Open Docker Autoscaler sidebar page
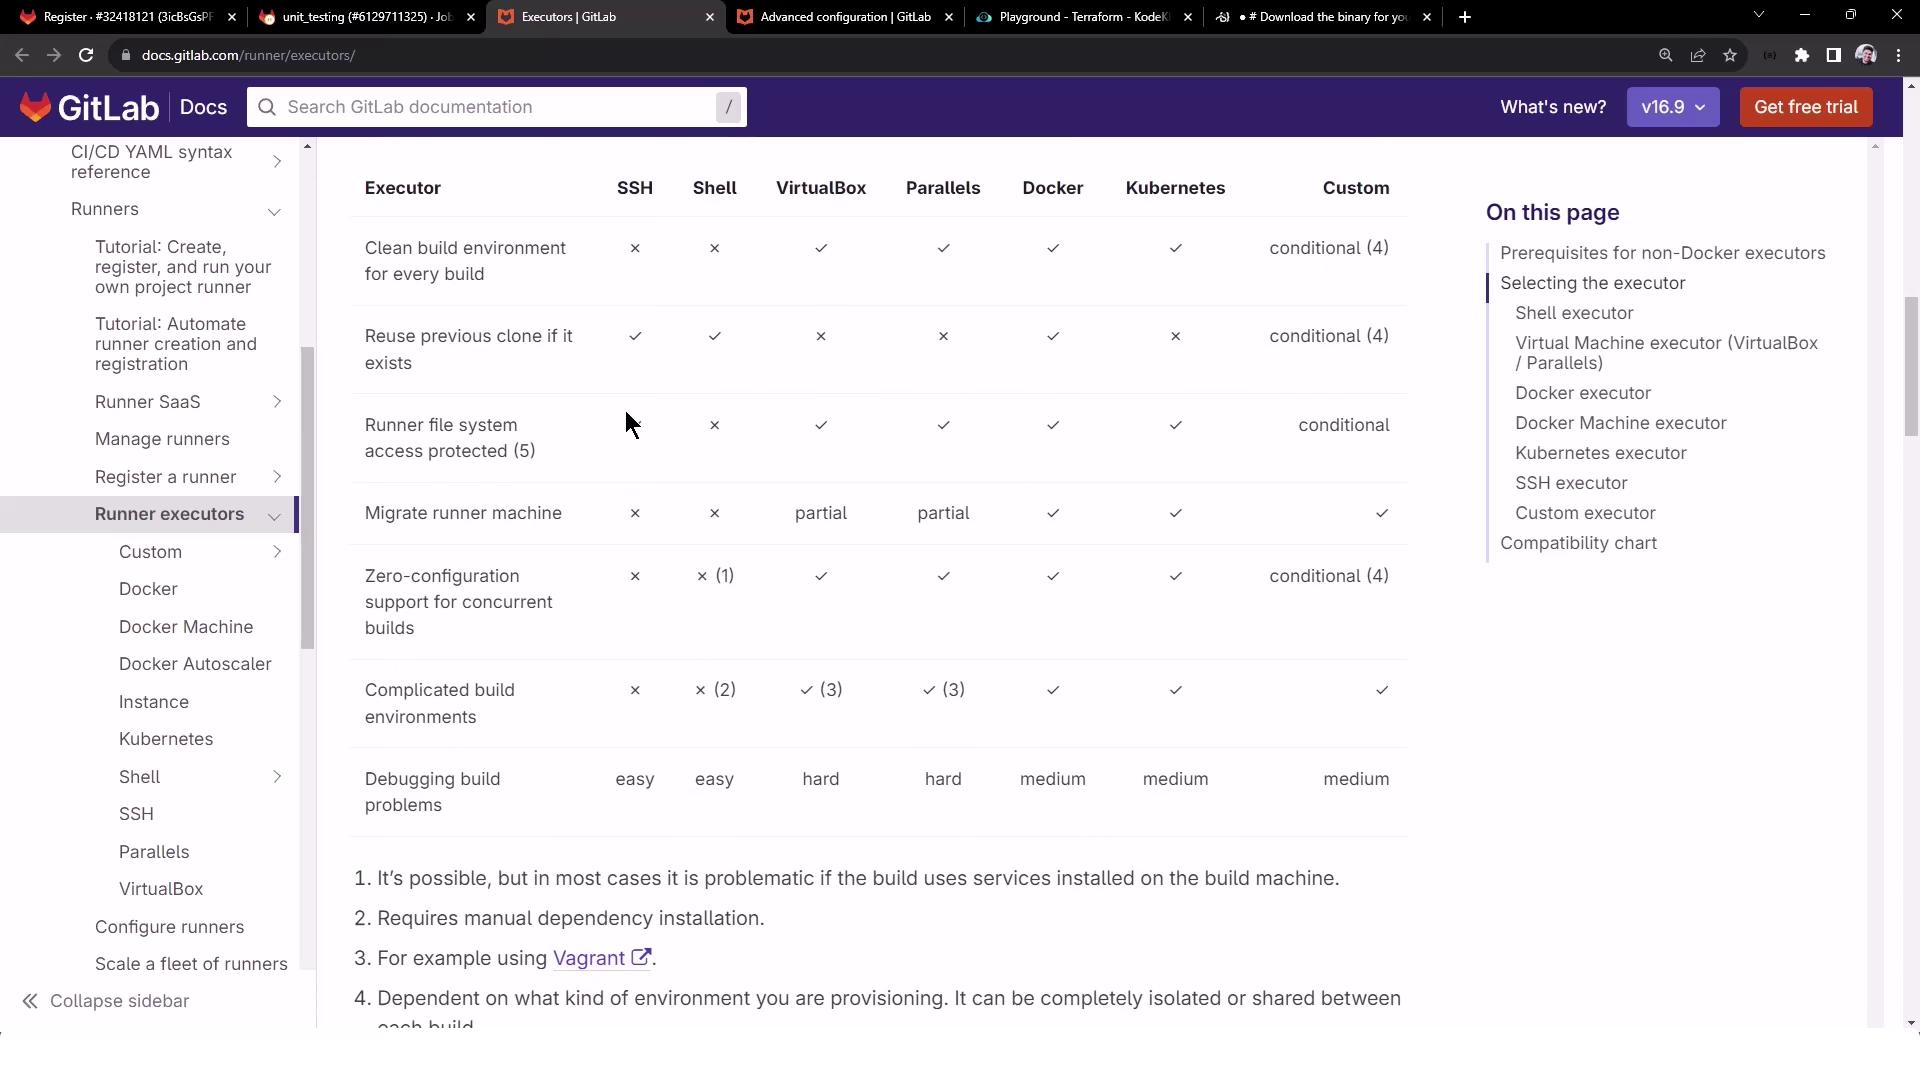The image size is (1920, 1080). 195,664
